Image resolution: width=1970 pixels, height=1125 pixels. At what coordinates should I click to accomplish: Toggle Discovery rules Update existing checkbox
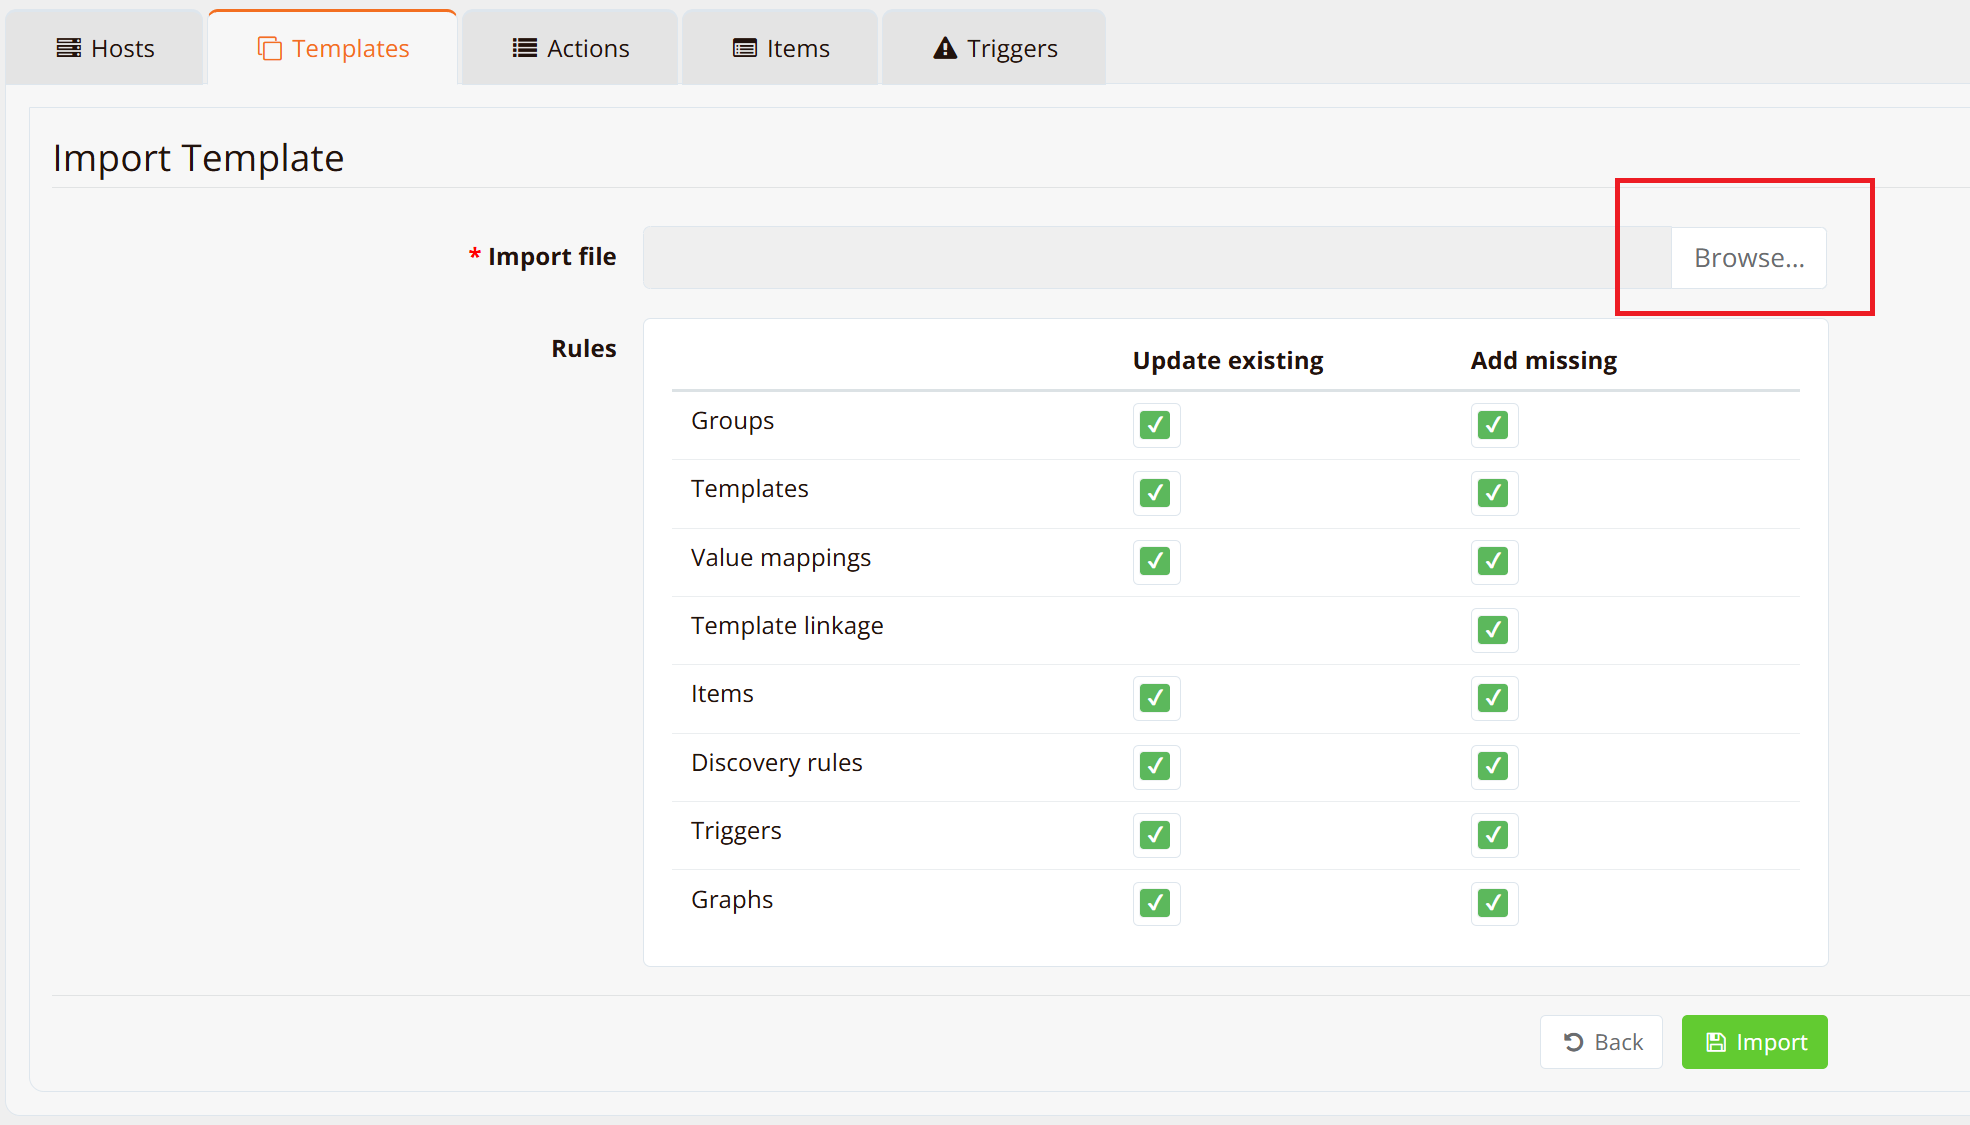coord(1156,767)
